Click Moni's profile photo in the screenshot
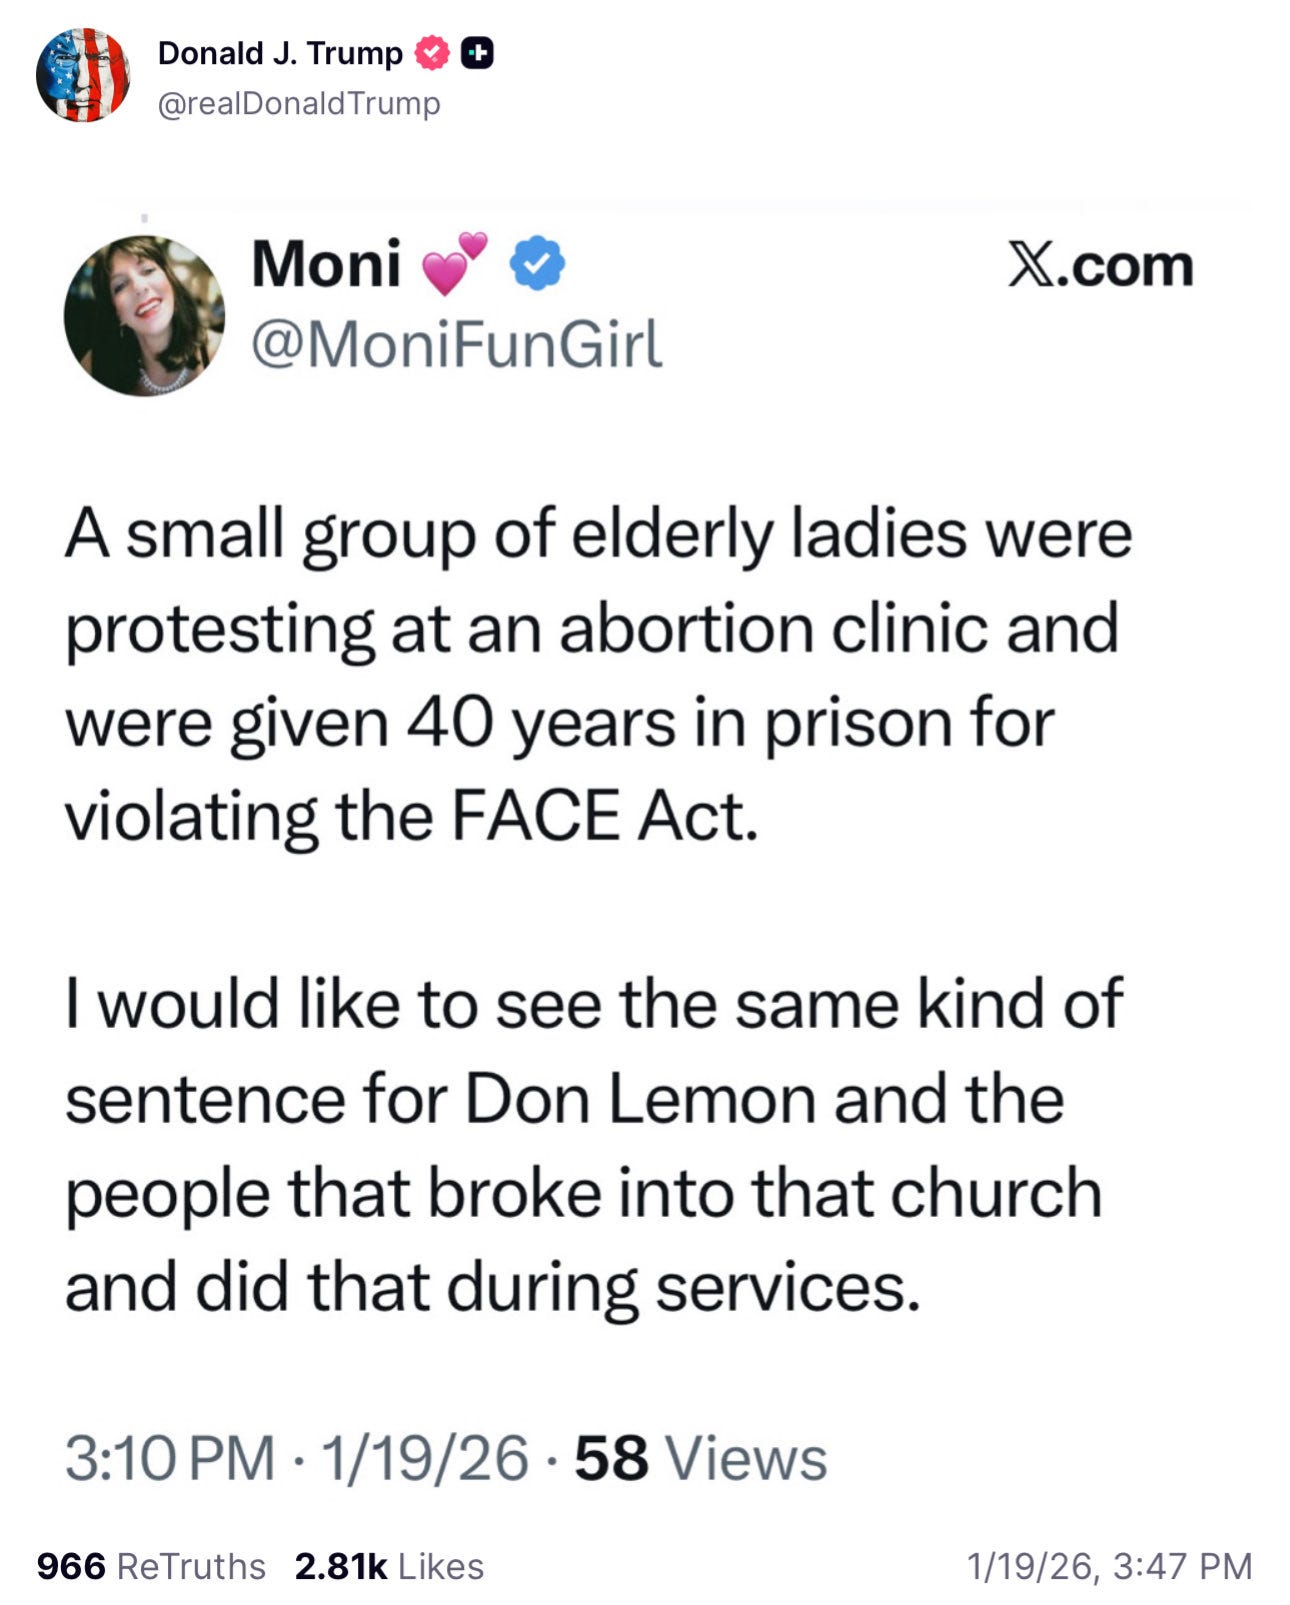The width and height of the screenshot is (1290, 1605). [144, 316]
